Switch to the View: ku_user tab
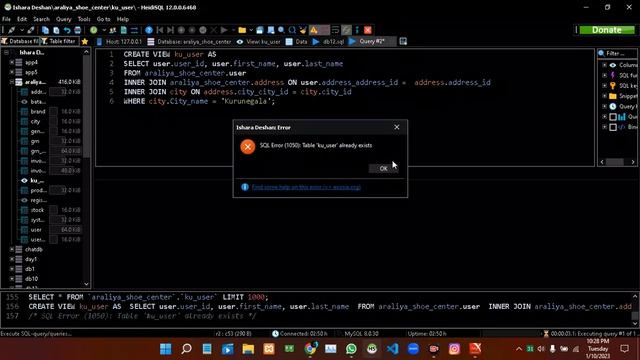Image resolution: width=640 pixels, height=360 pixels. click(x=259, y=42)
